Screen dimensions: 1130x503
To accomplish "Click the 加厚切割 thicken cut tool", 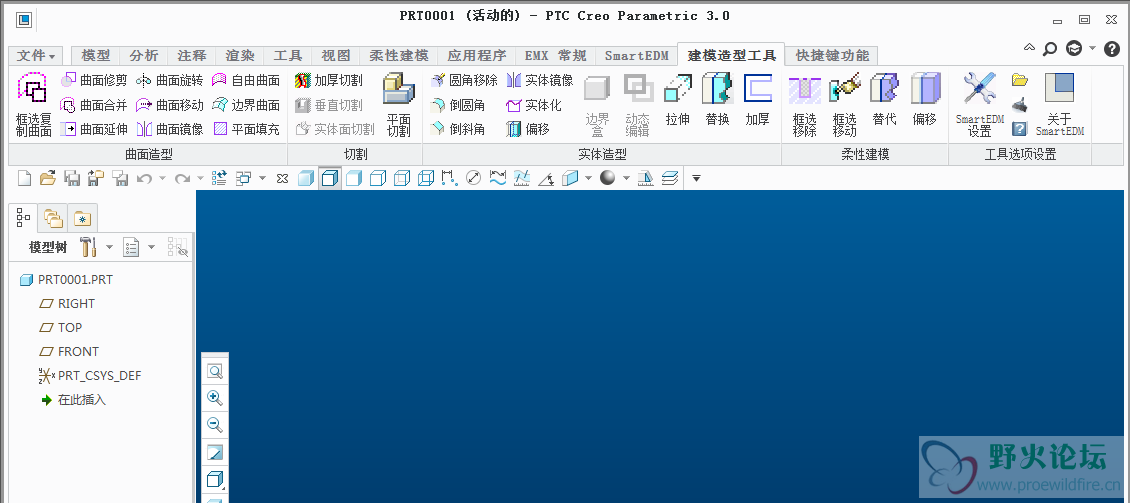I will point(329,80).
